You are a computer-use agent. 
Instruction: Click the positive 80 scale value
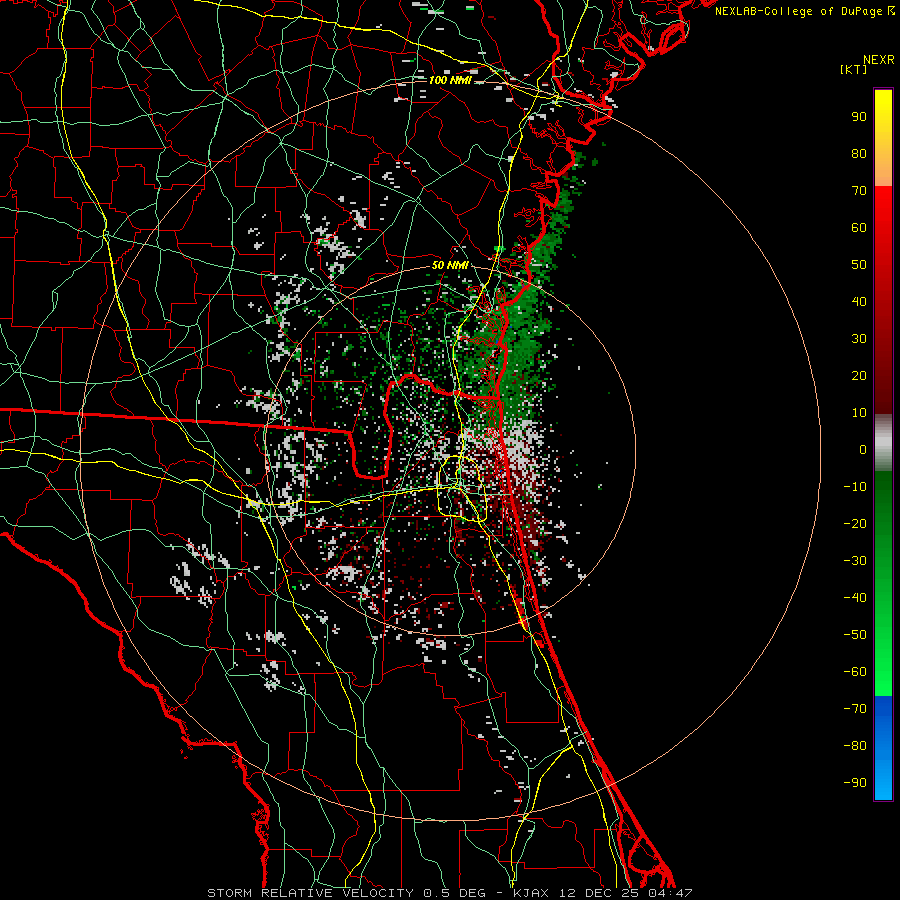(x=859, y=153)
